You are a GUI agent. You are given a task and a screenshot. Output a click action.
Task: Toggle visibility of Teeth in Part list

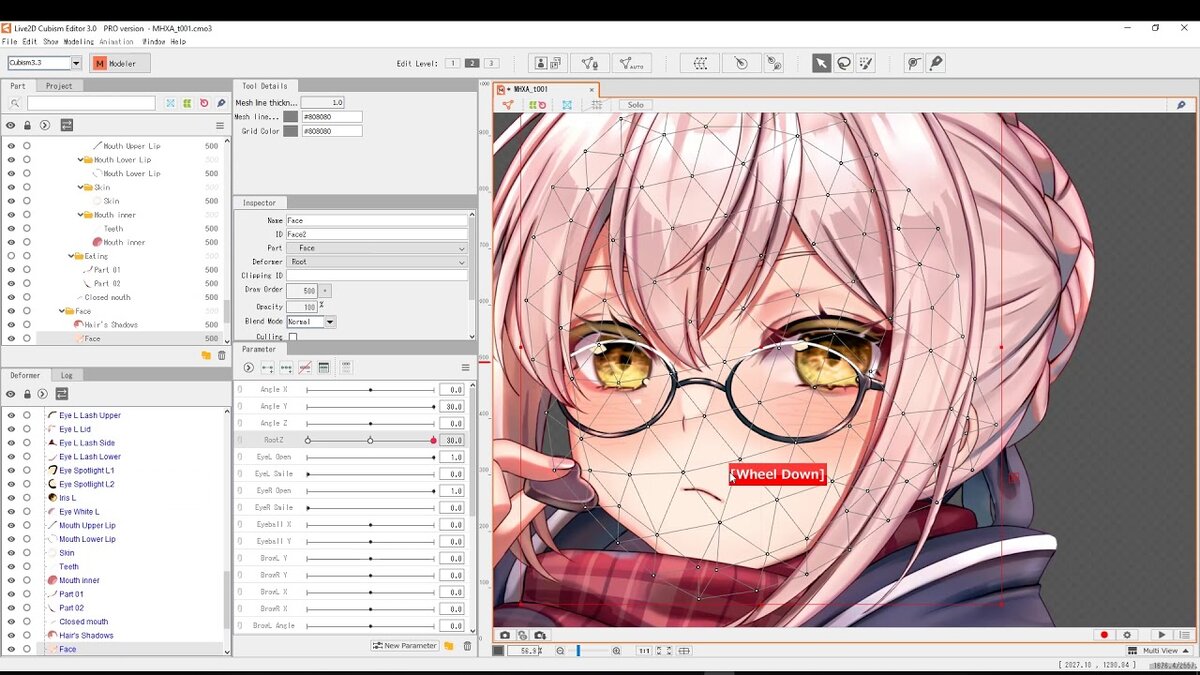pyautogui.click(x=11, y=229)
